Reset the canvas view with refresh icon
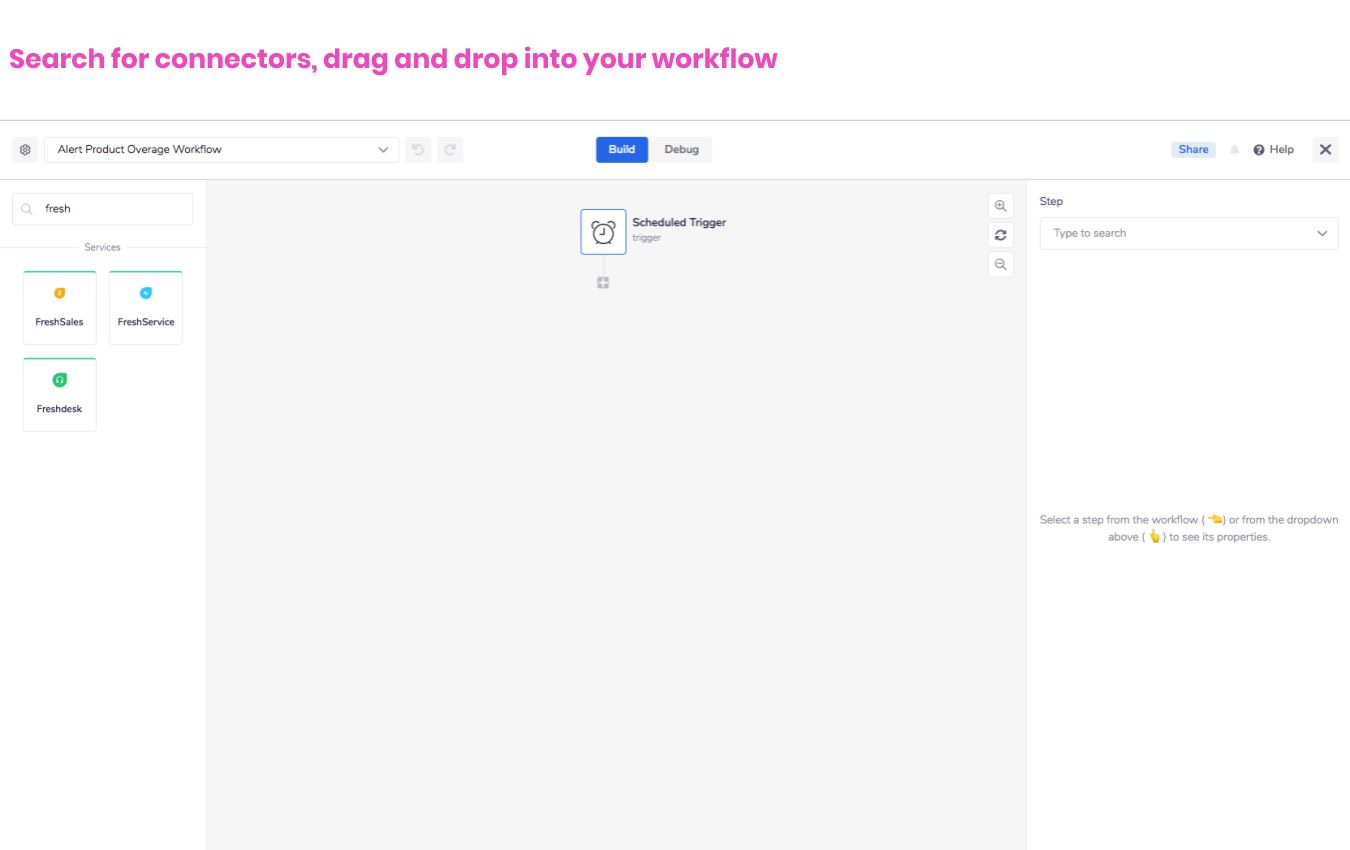This screenshot has width=1350, height=850. [x=1000, y=235]
